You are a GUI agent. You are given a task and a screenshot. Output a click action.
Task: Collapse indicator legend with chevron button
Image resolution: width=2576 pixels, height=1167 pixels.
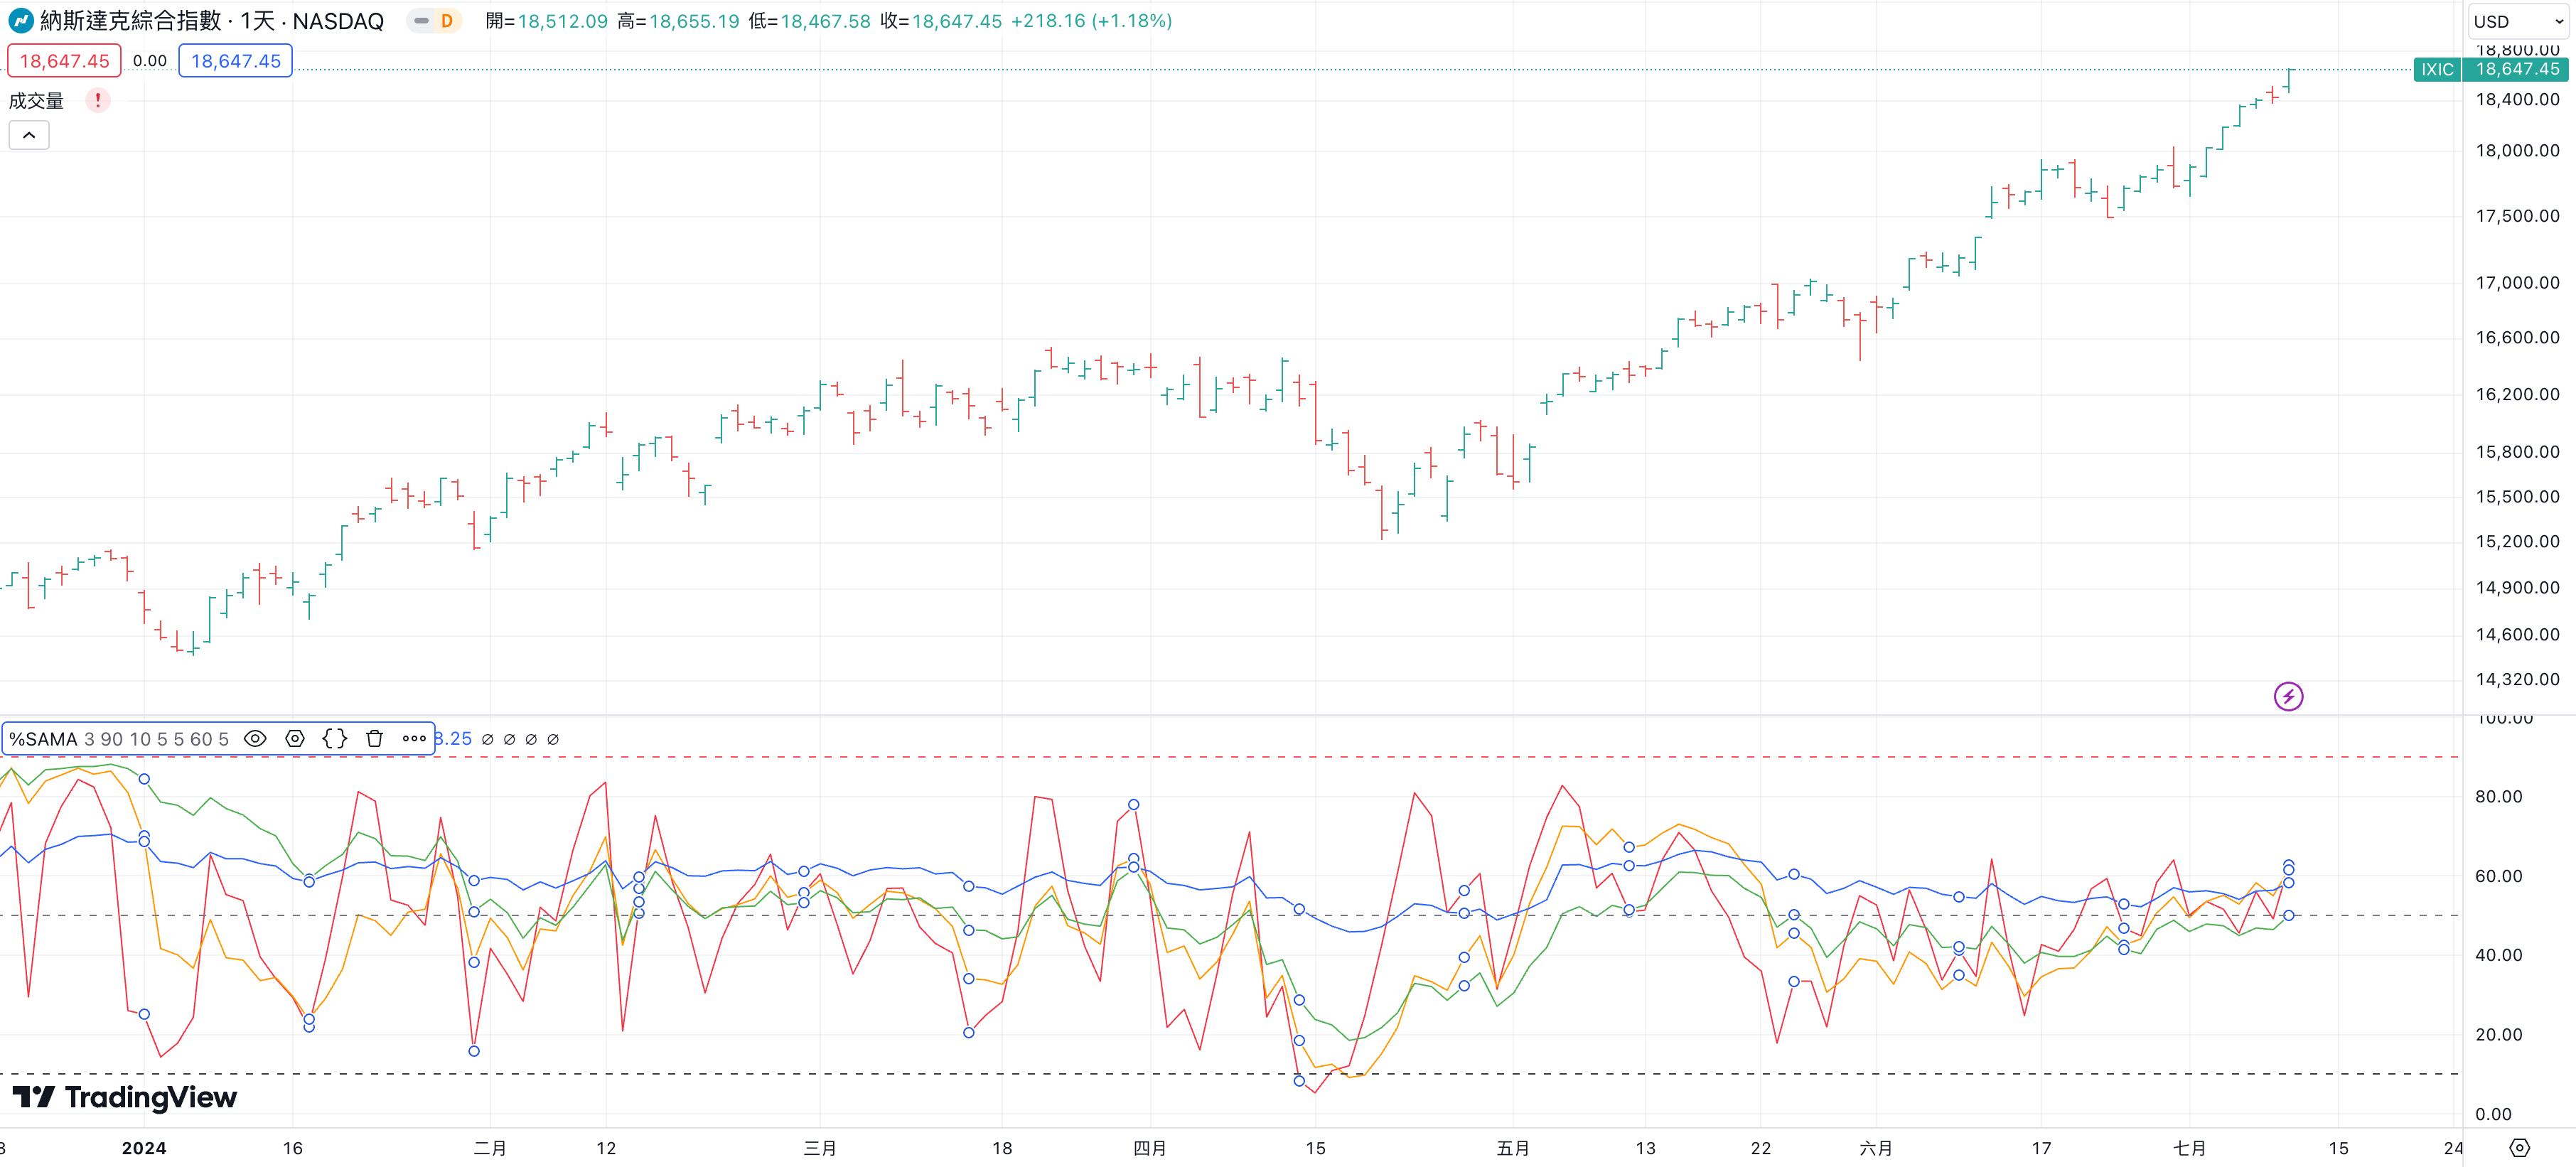[x=29, y=135]
